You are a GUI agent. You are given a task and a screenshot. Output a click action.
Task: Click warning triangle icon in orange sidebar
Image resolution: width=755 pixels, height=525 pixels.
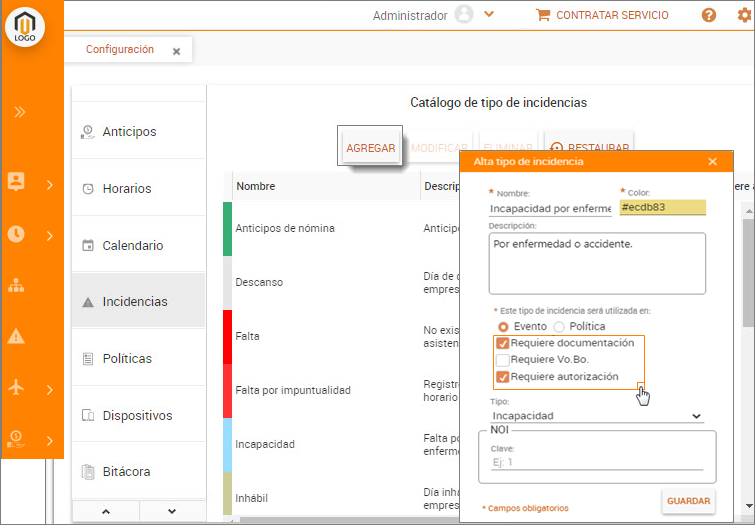pos(16,336)
